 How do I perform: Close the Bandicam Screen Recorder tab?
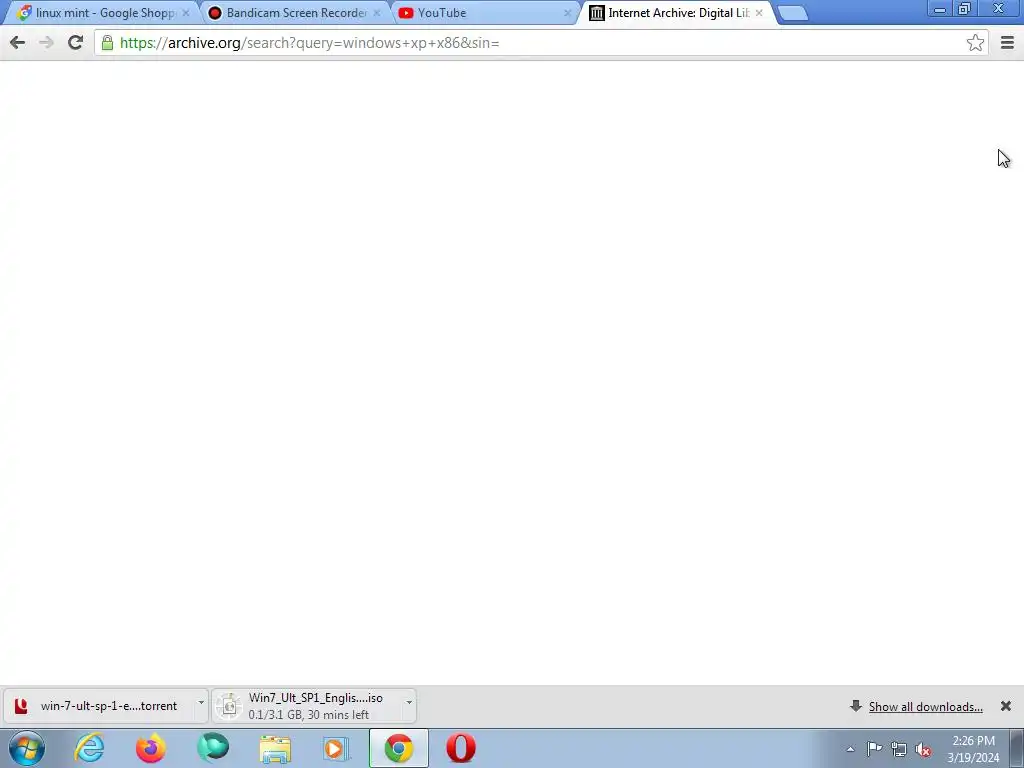(x=377, y=13)
